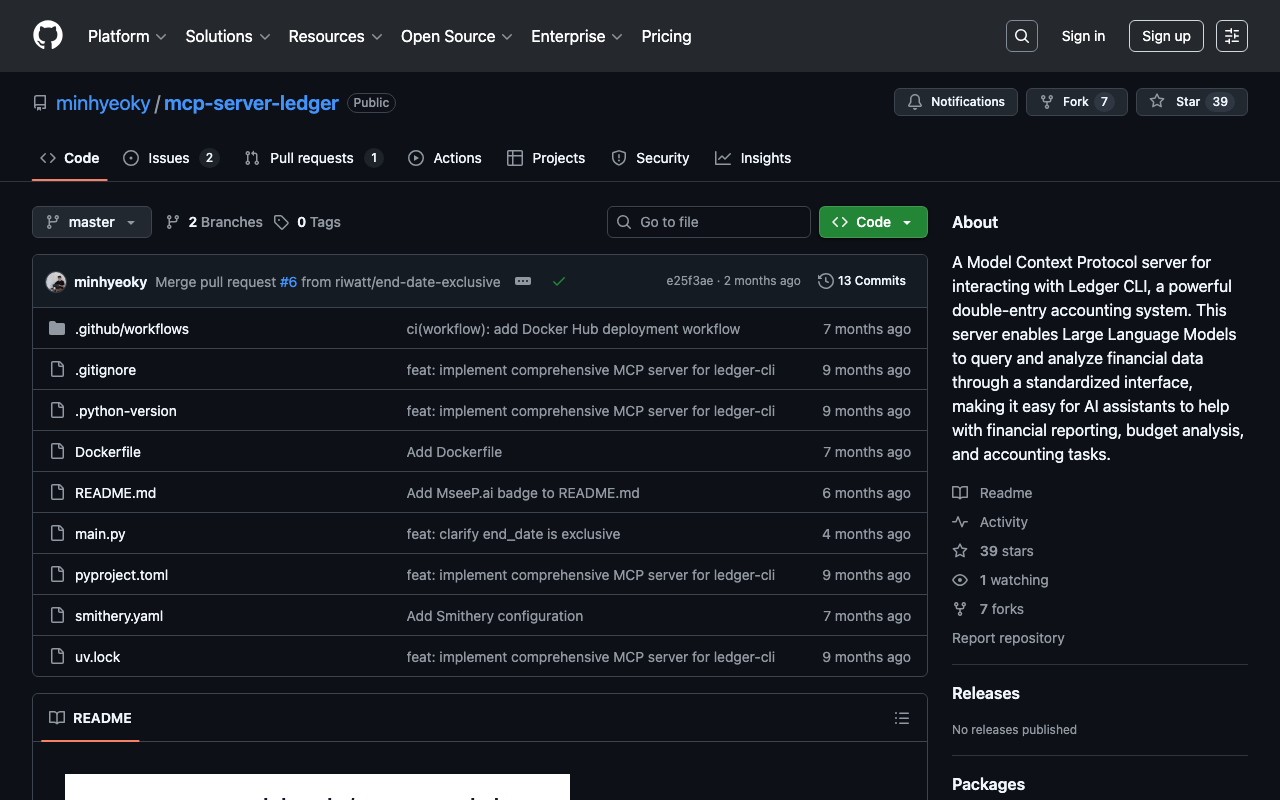Open the .github/workflows folder
Image resolution: width=1280 pixels, height=800 pixels.
pyautogui.click(x=132, y=329)
